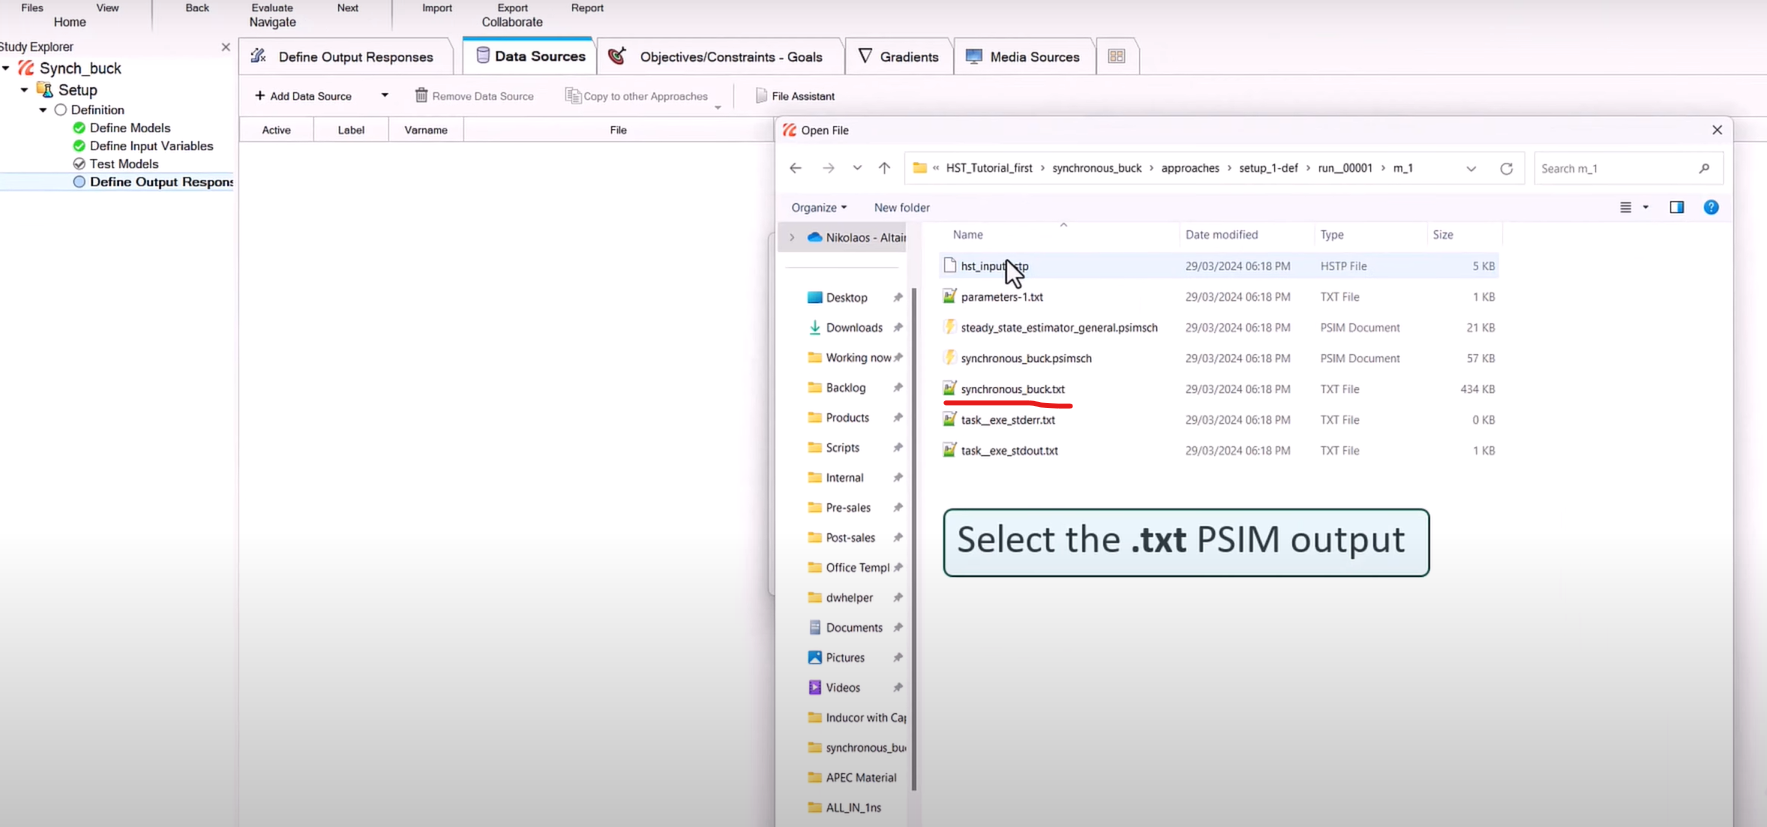Open APEC Material folder in sidebar
Image resolution: width=1767 pixels, height=827 pixels.
click(x=860, y=778)
